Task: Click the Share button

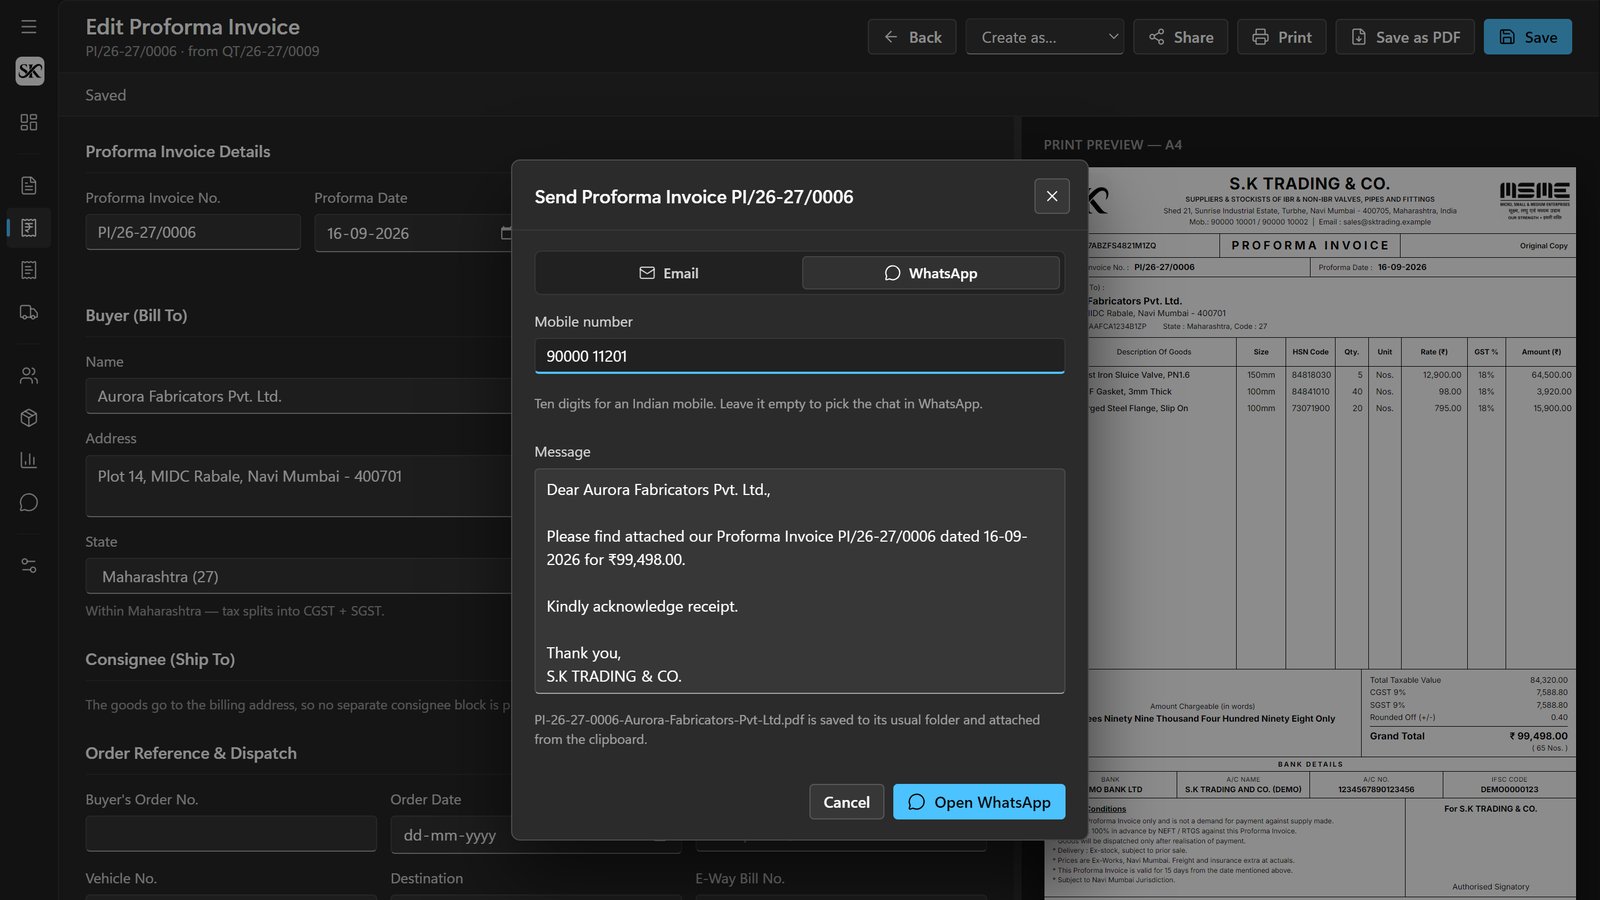Action: point(1180,37)
